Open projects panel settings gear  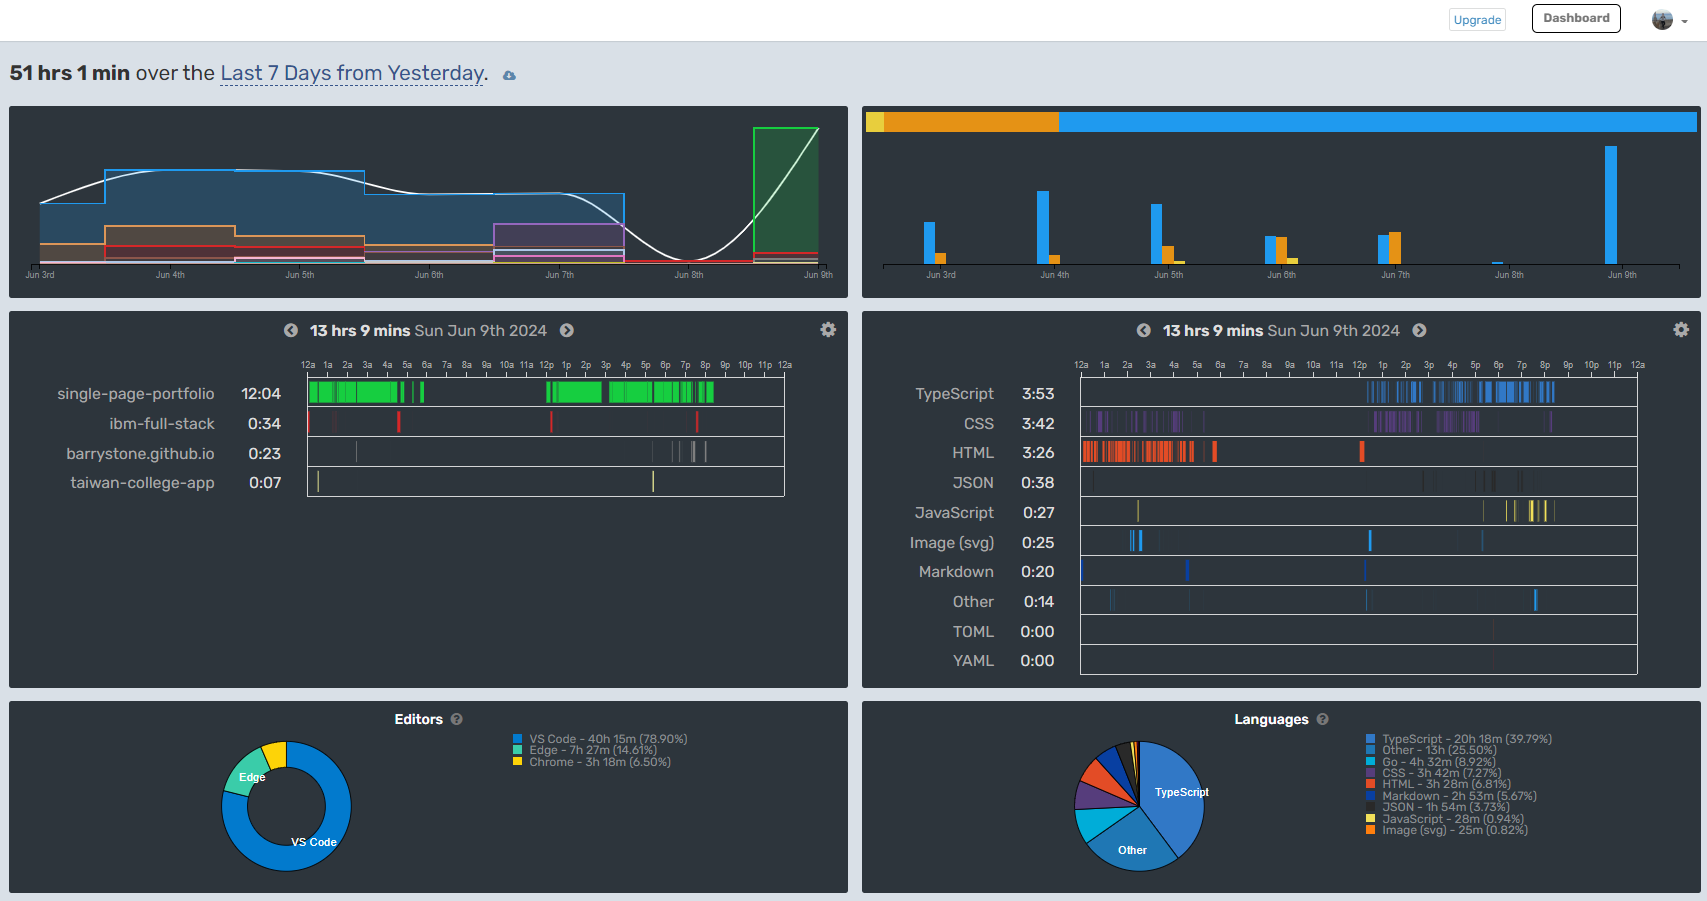coord(828,330)
